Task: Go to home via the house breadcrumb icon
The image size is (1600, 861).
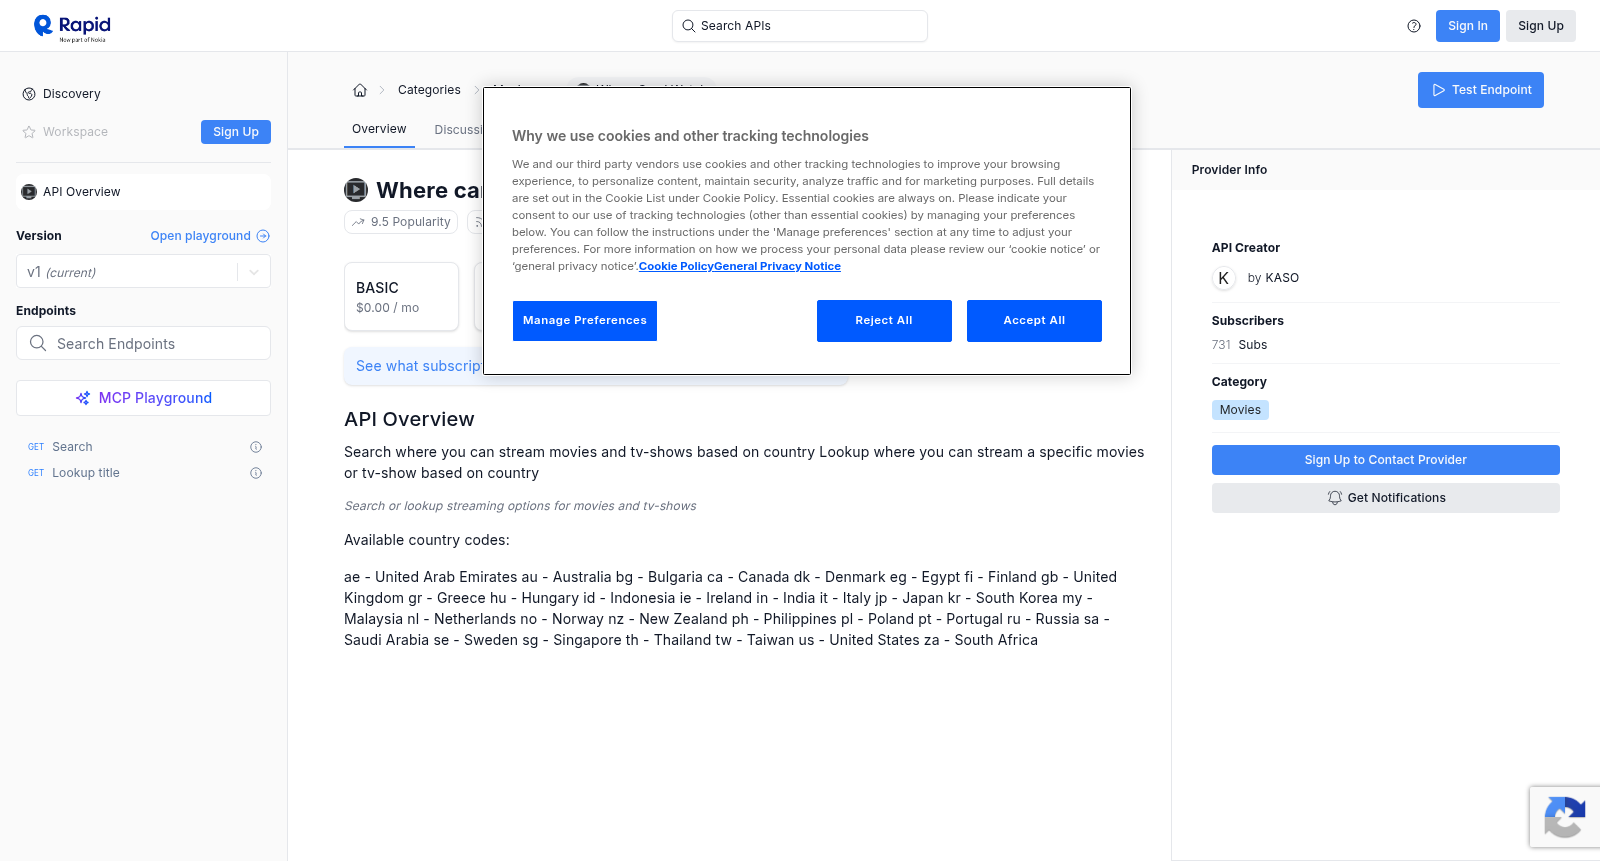Action: click(x=360, y=90)
